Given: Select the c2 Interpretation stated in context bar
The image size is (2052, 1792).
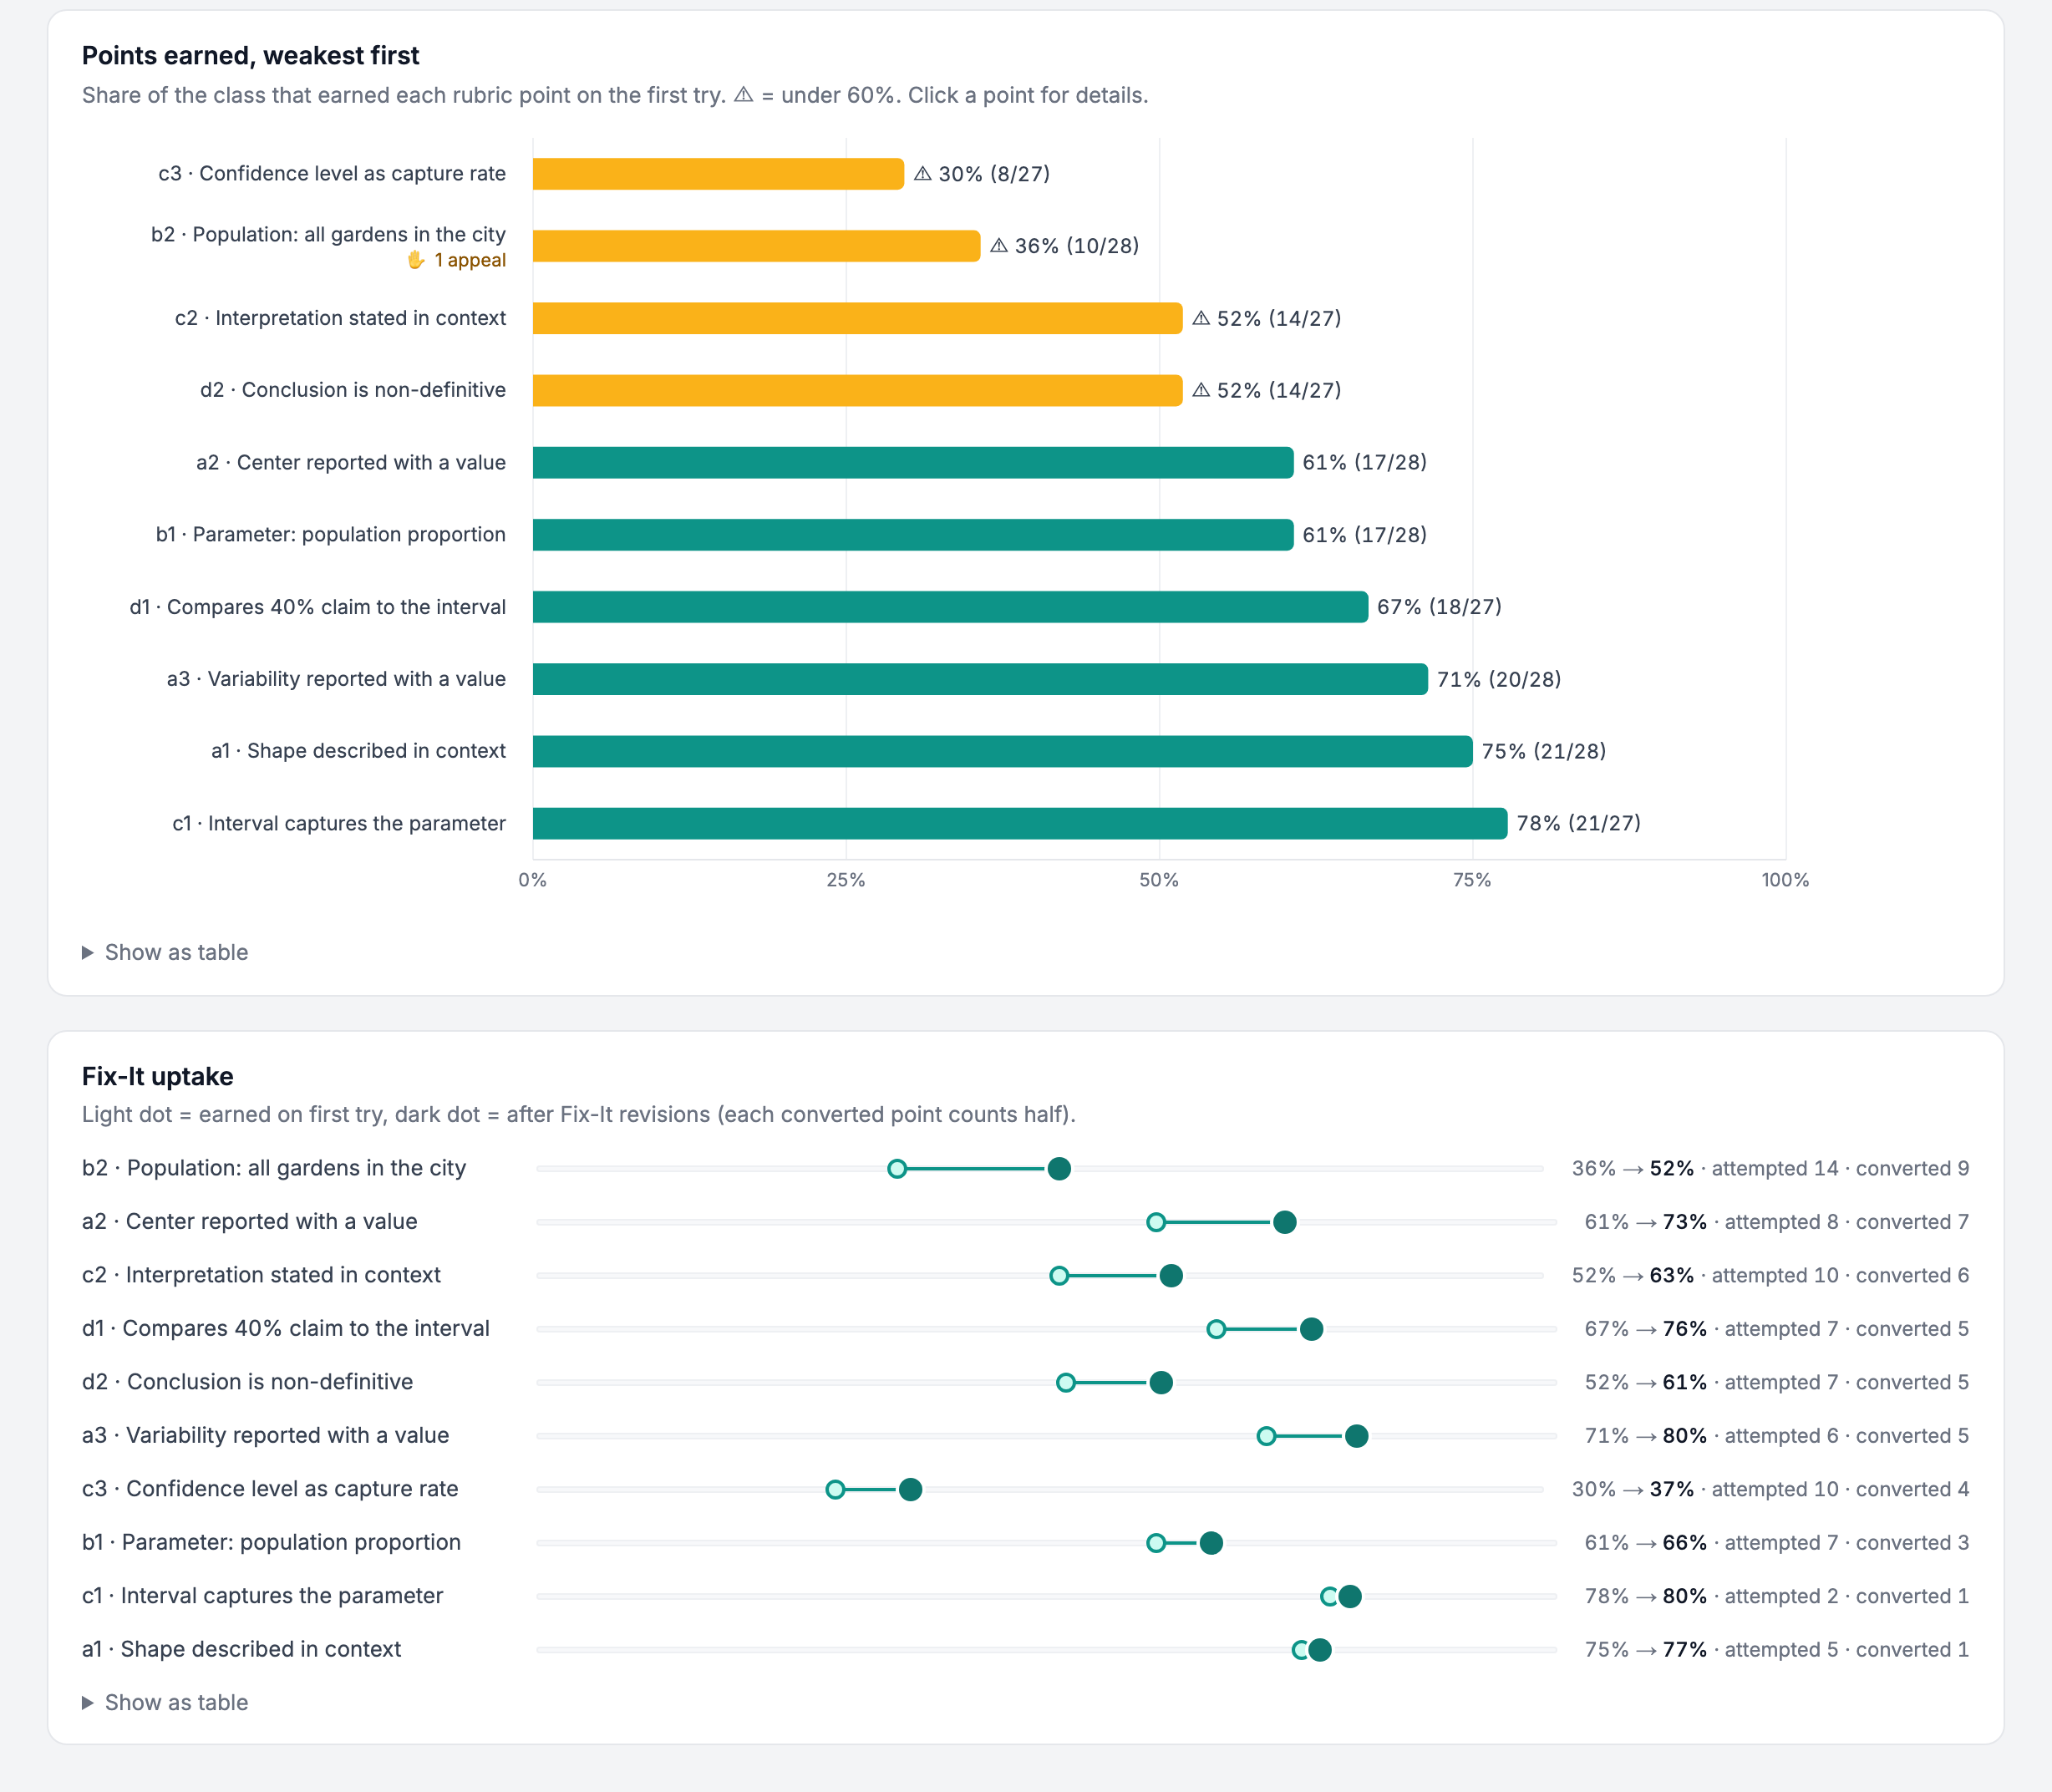Looking at the screenshot, I should tap(857, 318).
